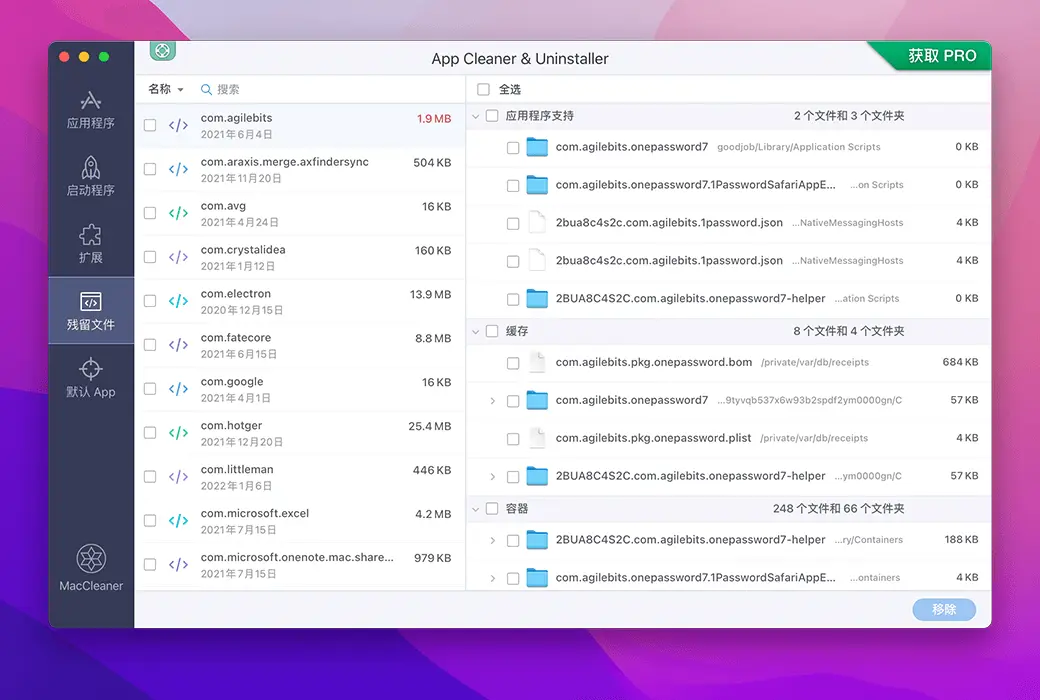
Task: Select the 残留文件 sidebar icon
Action: point(91,302)
